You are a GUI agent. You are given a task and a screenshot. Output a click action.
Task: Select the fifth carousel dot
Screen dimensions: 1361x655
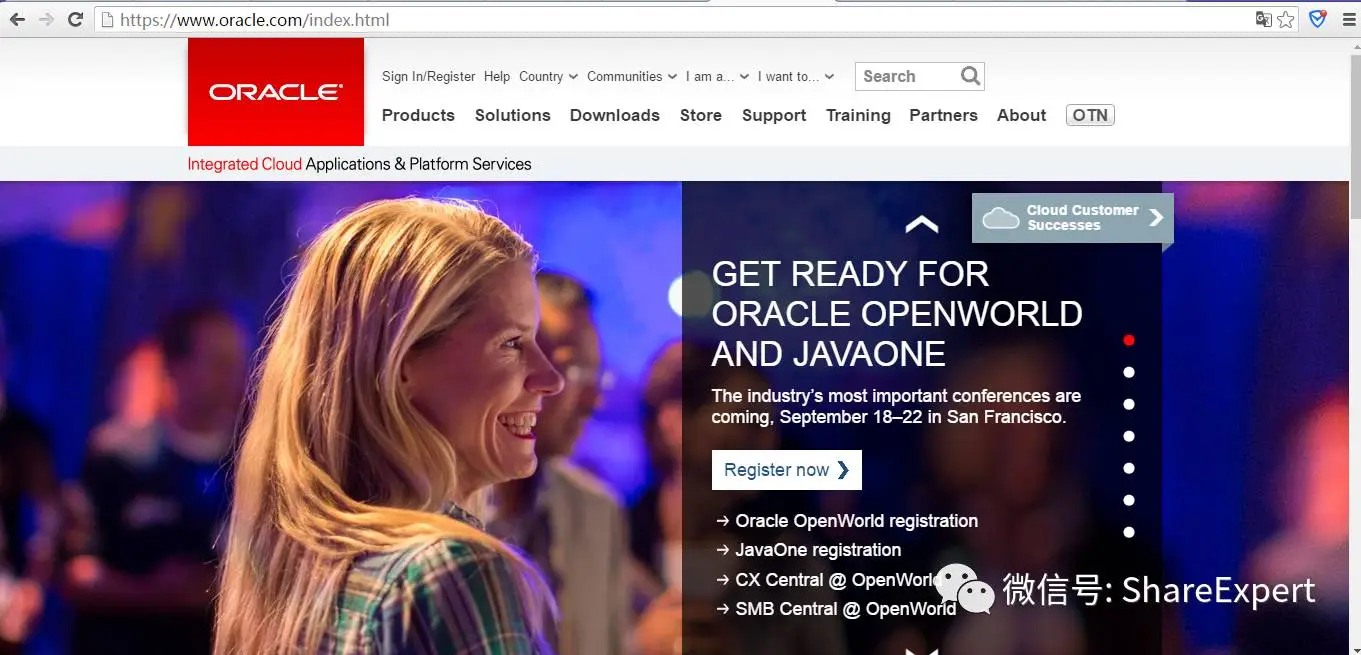pos(1129,468)
